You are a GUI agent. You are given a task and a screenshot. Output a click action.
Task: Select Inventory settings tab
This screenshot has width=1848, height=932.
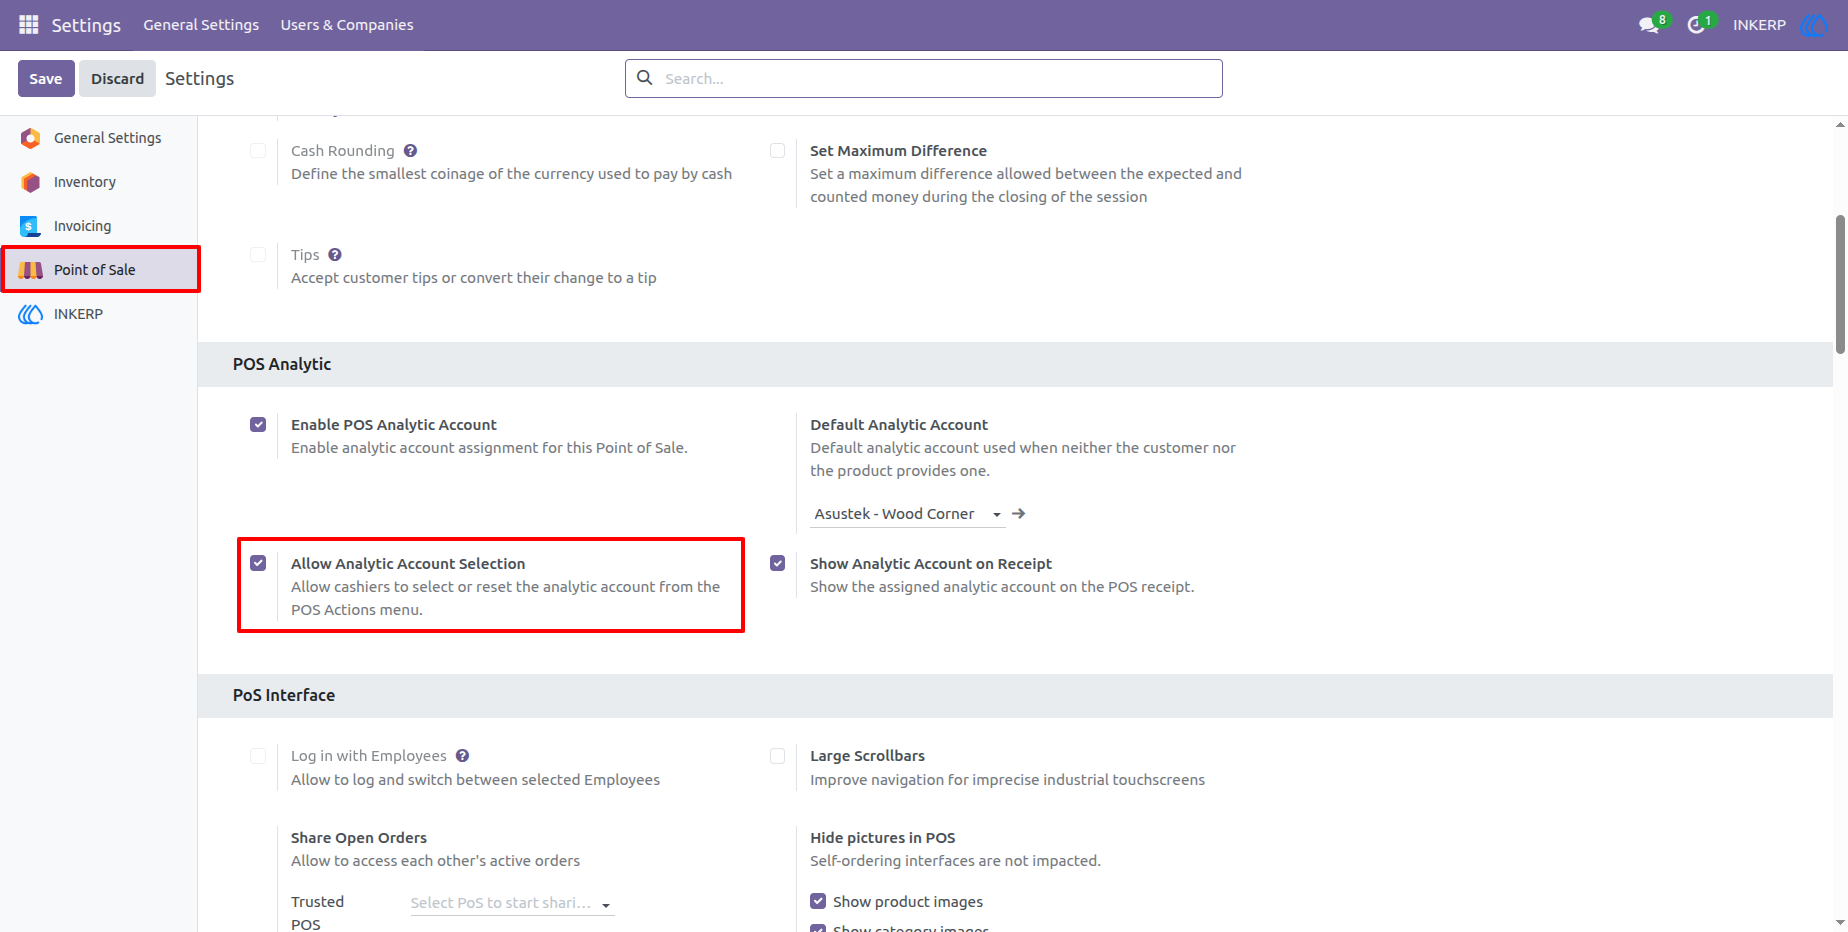coord(99,182)
